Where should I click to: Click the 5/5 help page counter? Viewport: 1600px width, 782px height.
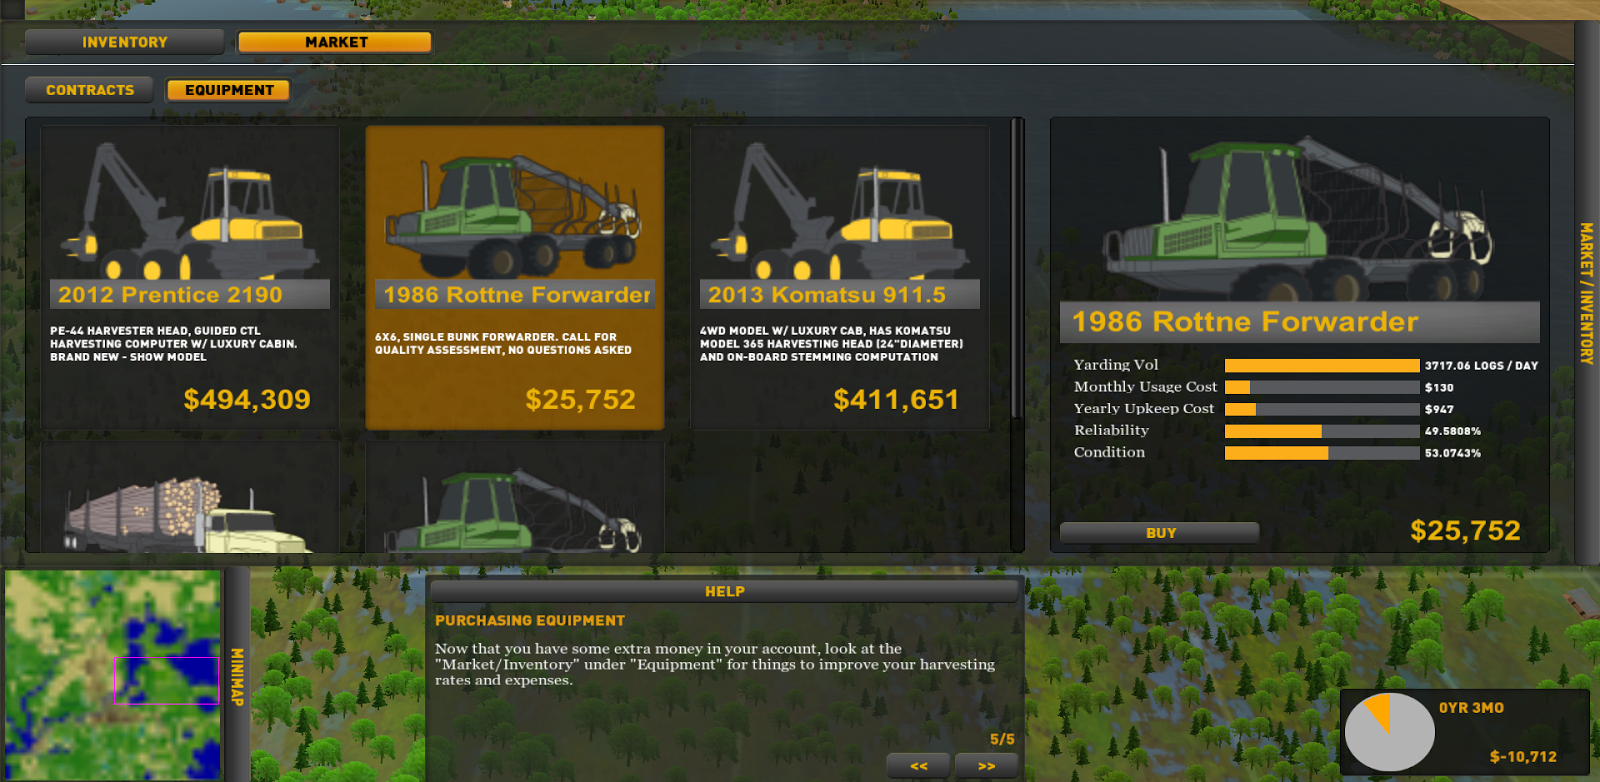(x=1002, y=740)
